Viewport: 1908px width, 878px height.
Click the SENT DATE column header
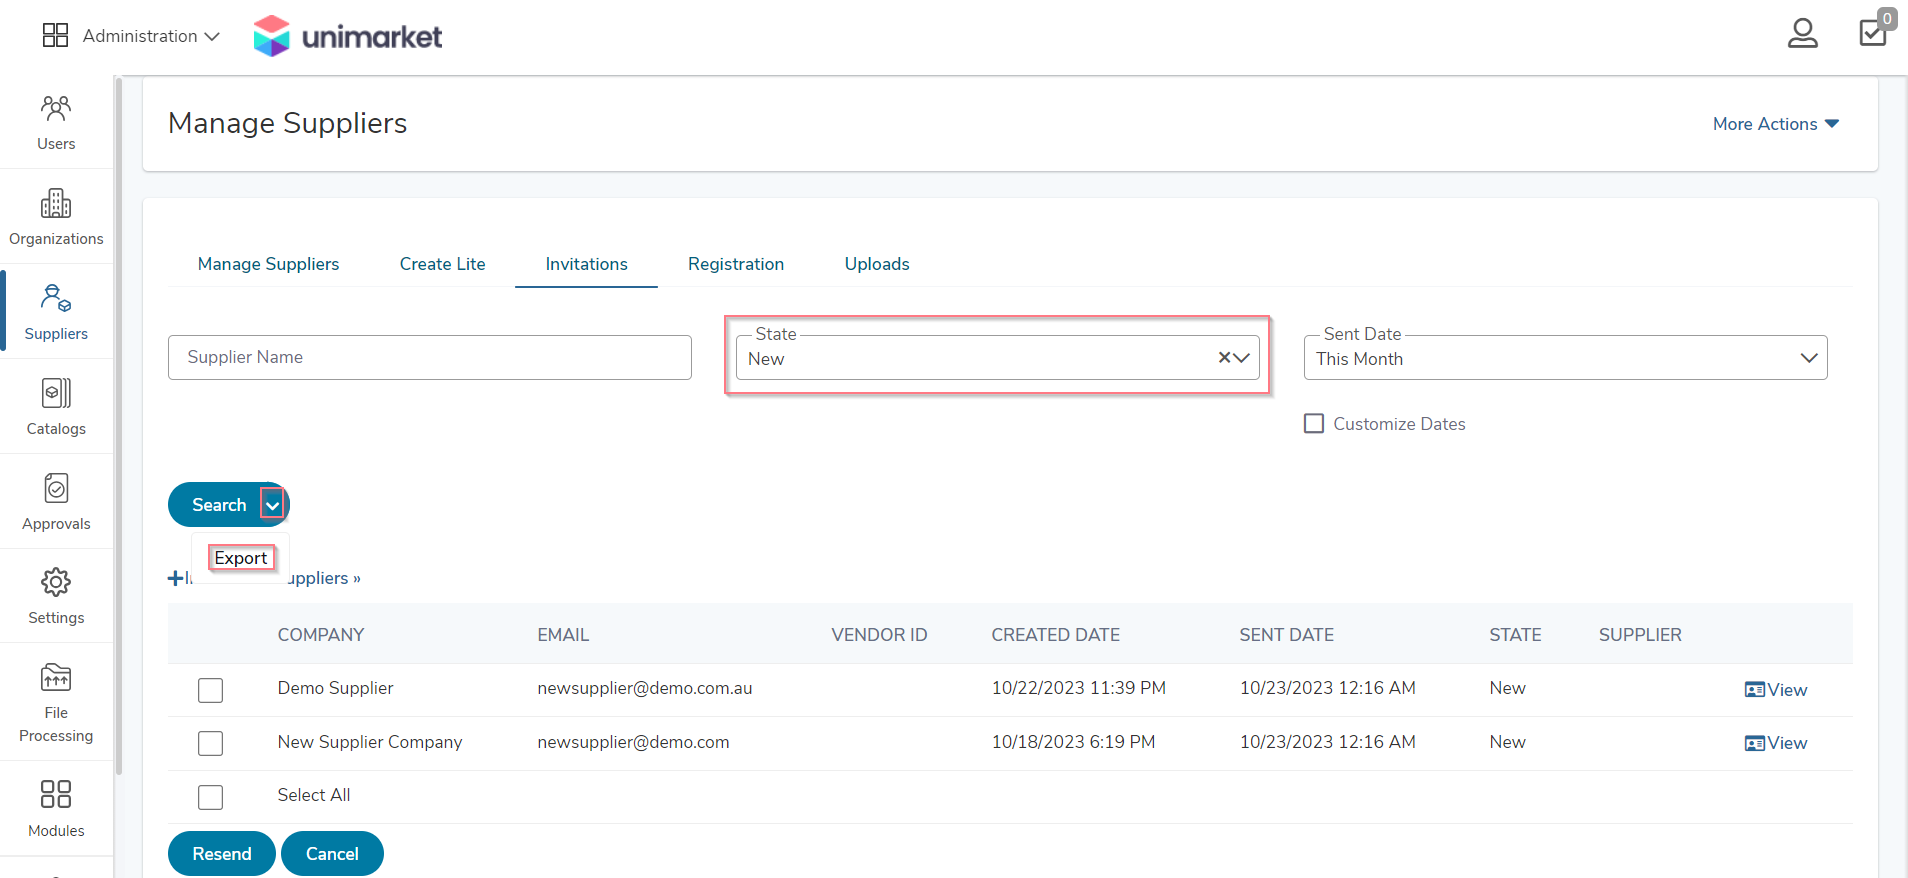(1286, 635)
